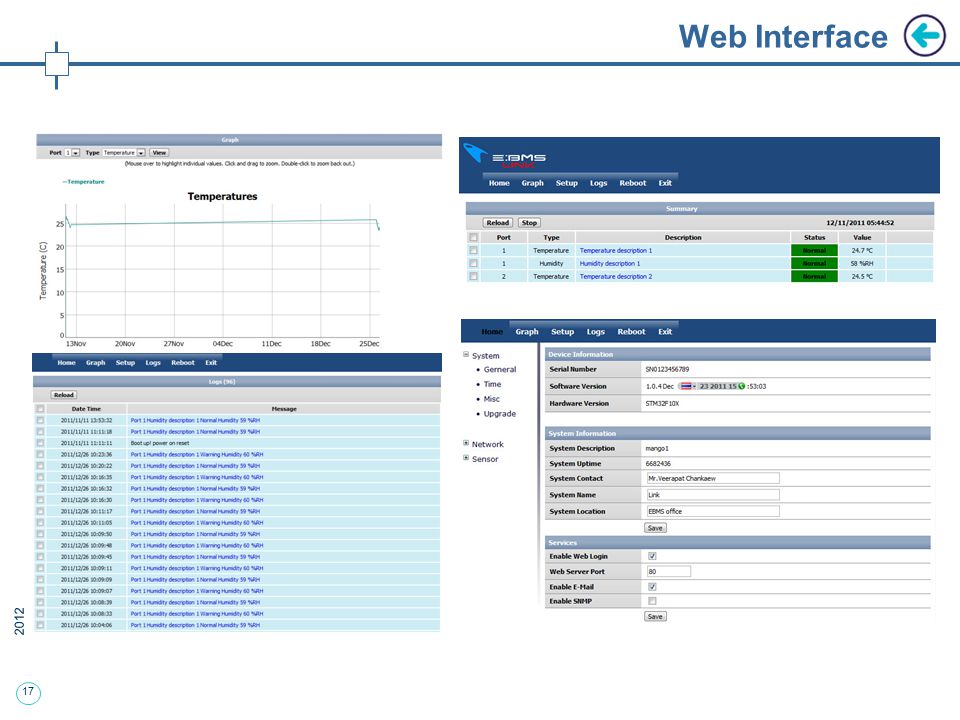This screenshot has width=960, height=720.
Task: Open Logs in the Device Information page menu
Action: (x=595, y=332)
